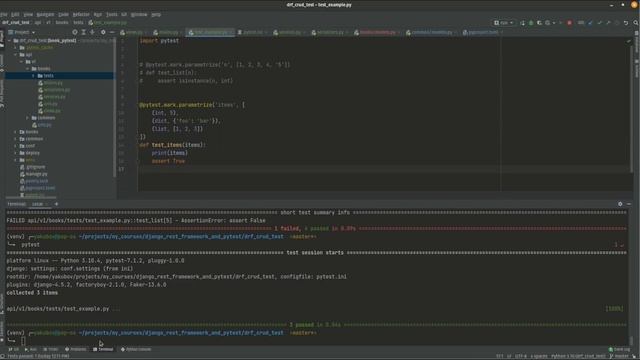Click the Git commit checkmark icon
Viewport: 640px width, 360px height.
pos(600,23)
